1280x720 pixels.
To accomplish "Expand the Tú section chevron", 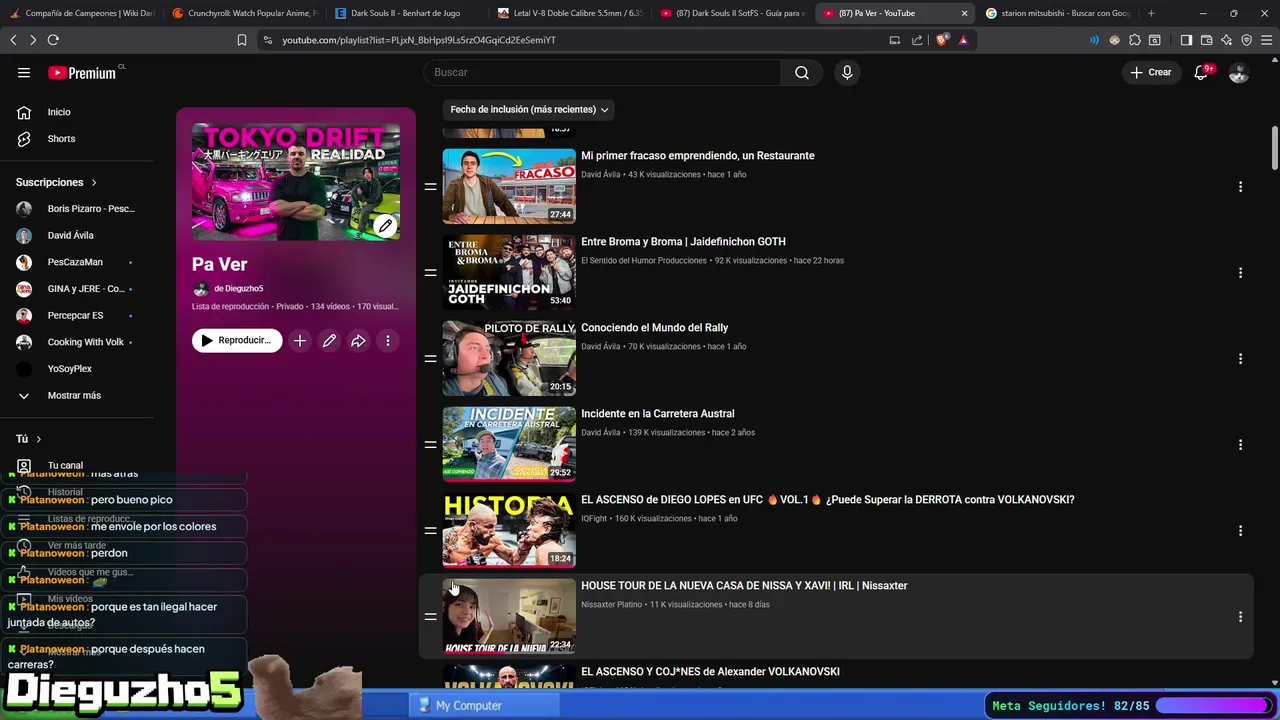I will [x=39, y=439].
